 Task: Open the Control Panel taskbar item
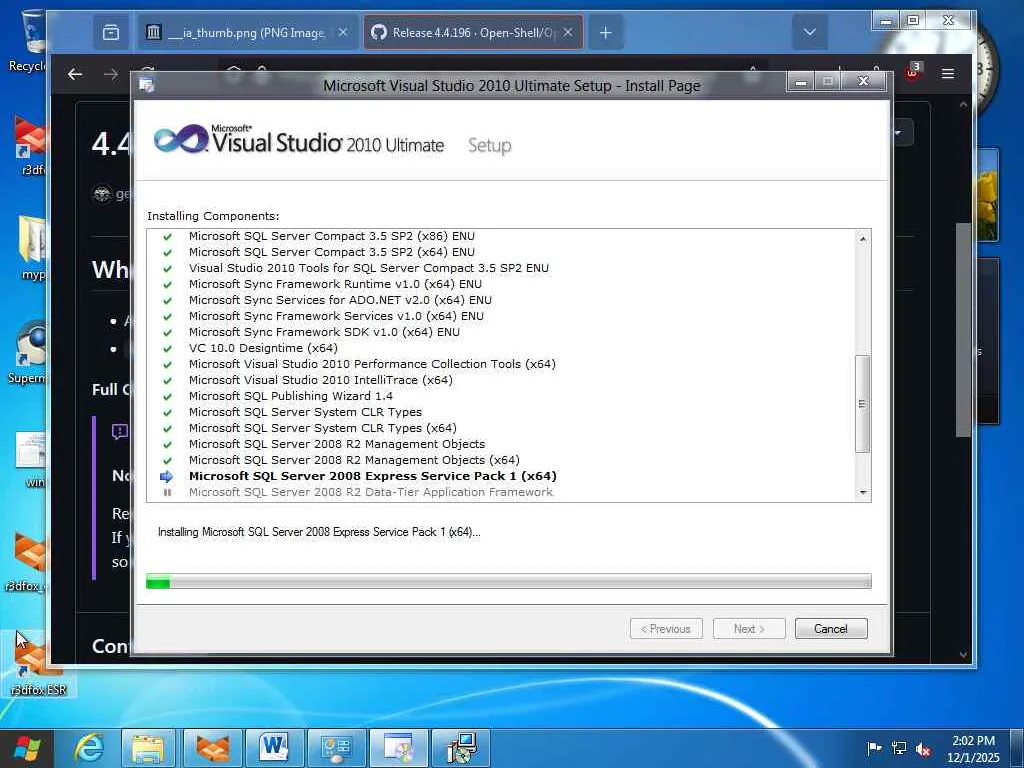tap(337, 748)
